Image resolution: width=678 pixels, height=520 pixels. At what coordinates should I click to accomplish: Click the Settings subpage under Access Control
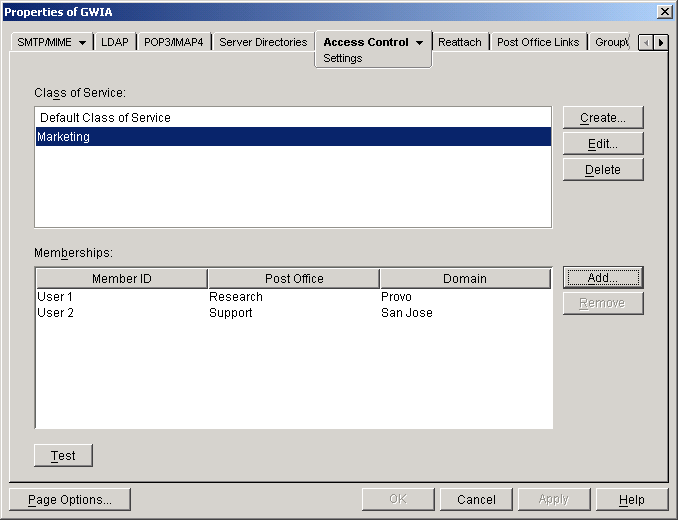point(342,58)
